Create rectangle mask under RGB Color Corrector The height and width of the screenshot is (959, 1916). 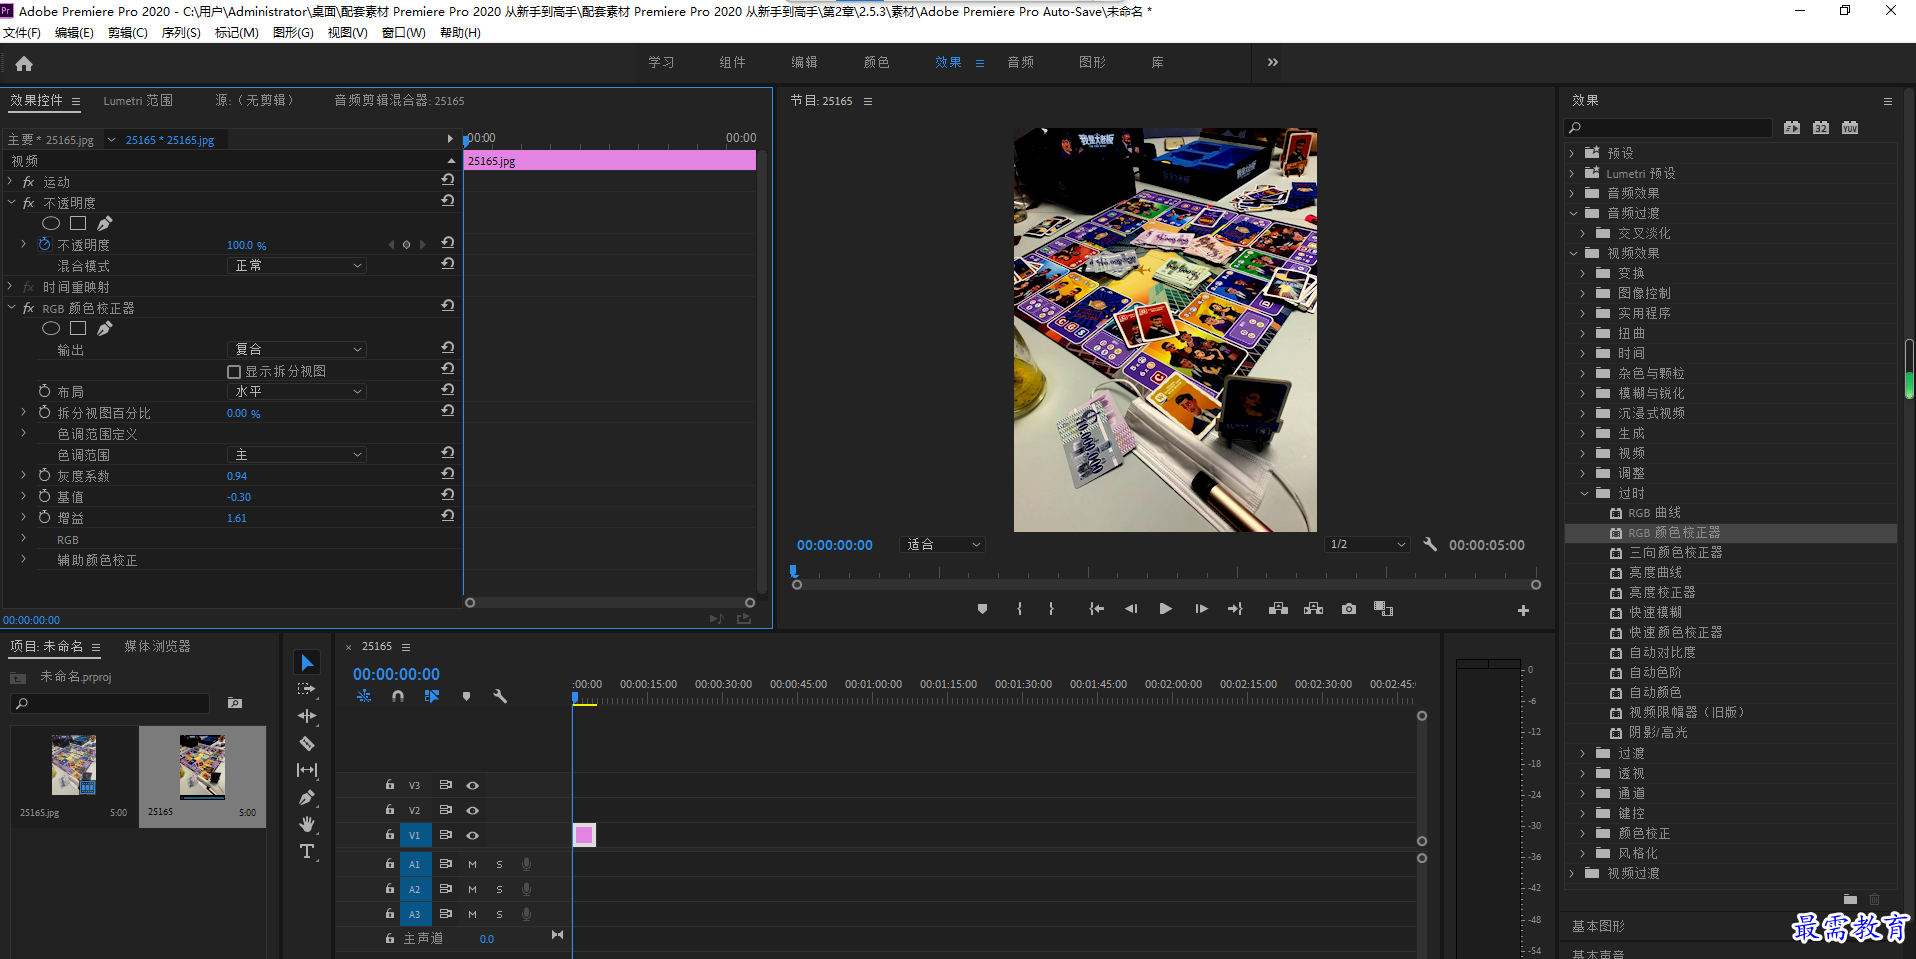pos(78,328)
